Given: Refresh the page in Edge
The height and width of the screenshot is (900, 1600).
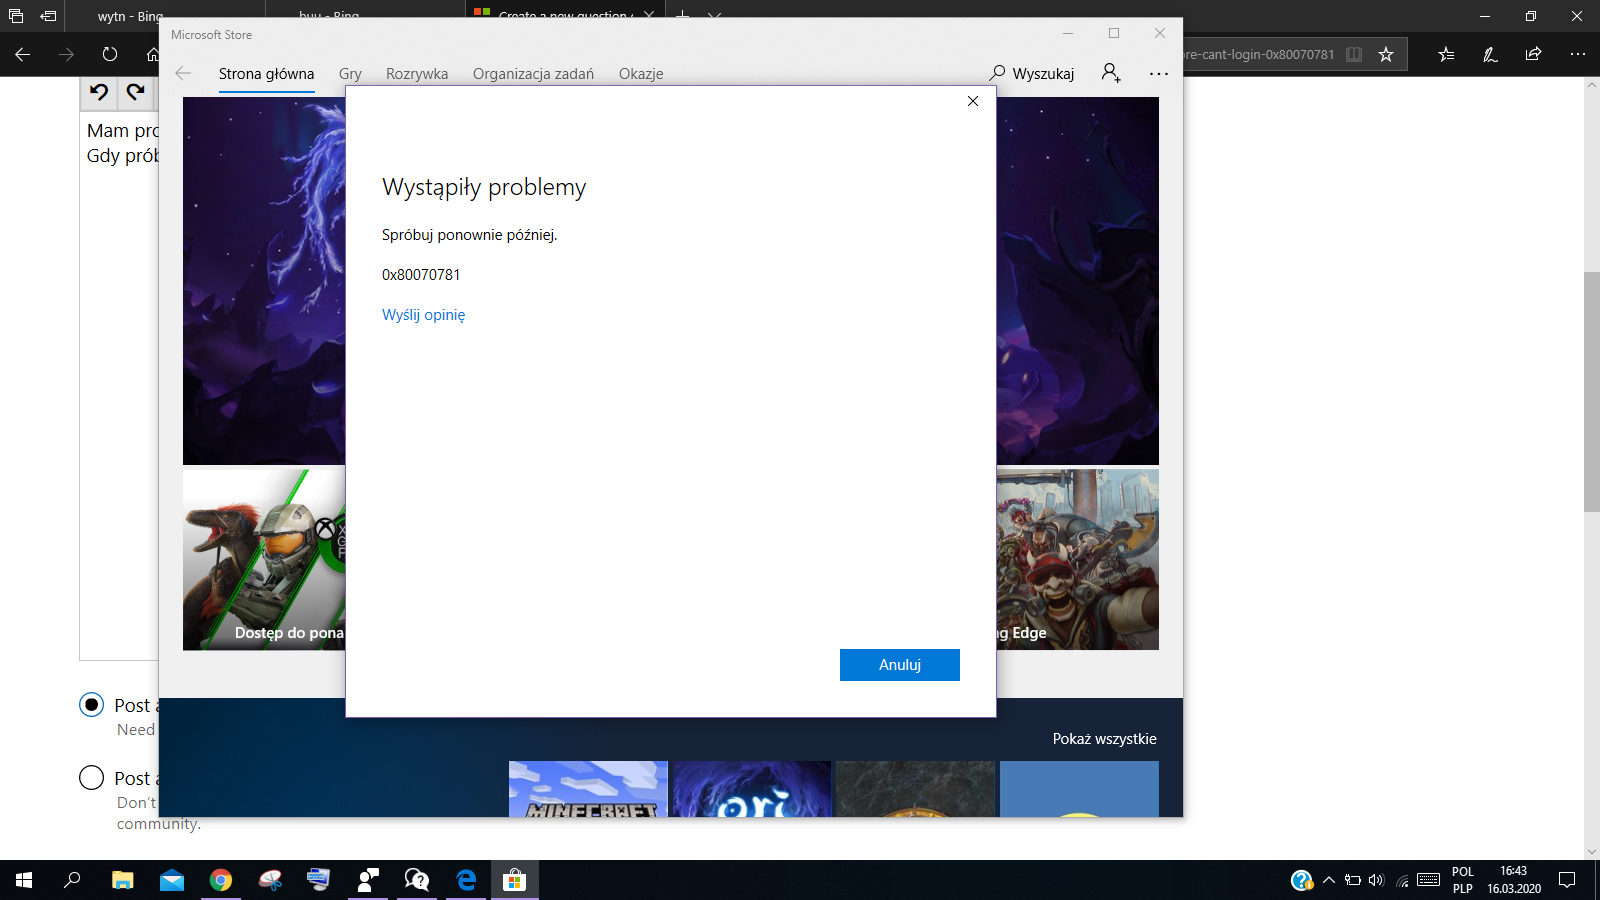Looking at the screenshot, I should pyautogui.click(x=110, y=54).
